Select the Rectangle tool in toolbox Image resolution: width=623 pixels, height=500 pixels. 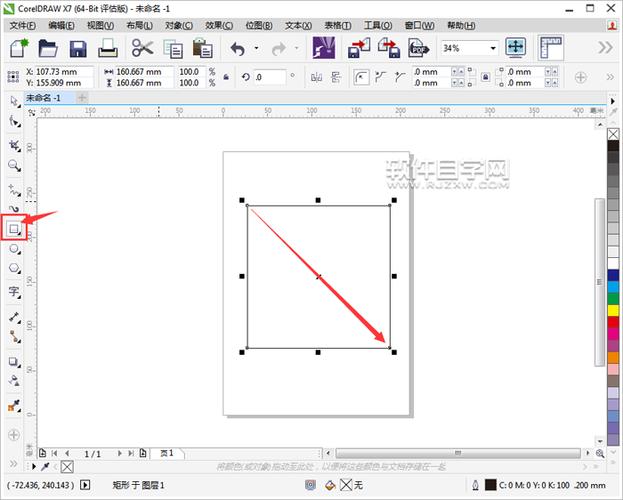tap(14, 229)
